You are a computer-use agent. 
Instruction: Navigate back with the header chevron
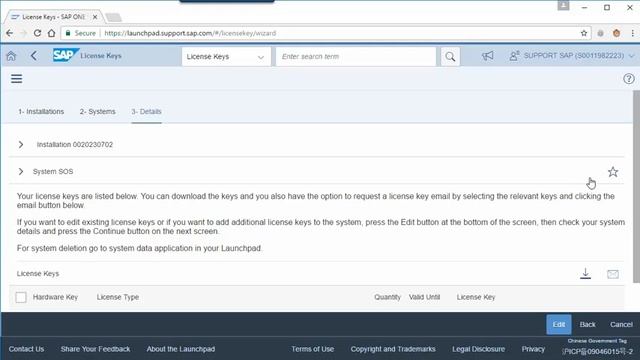tap(33, 56)
